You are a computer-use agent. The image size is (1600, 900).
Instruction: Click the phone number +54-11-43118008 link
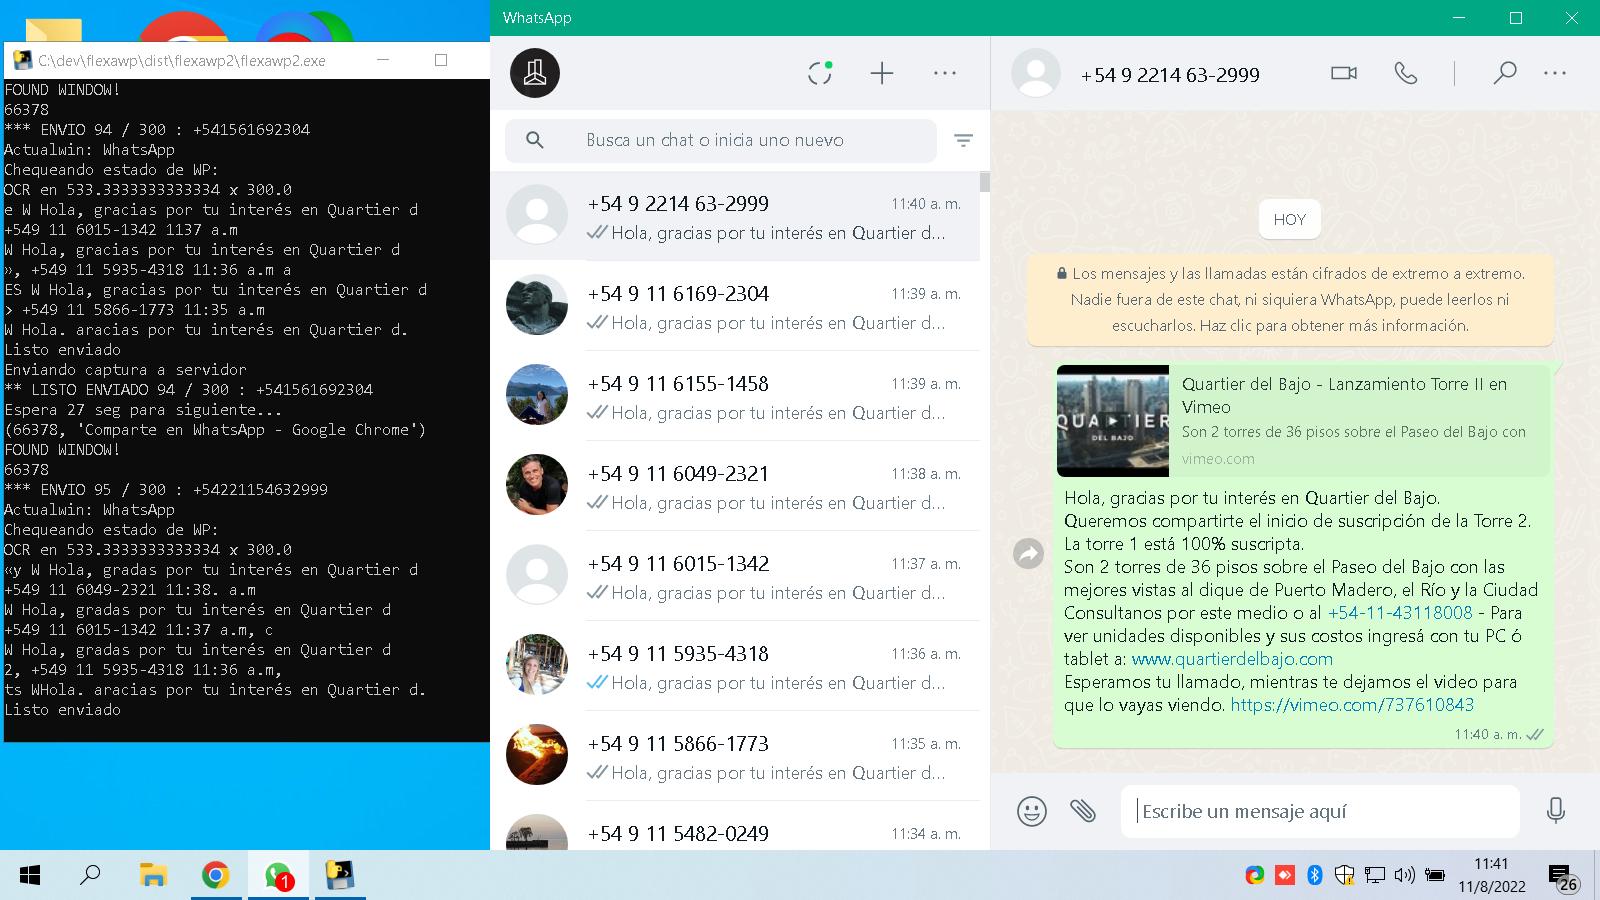coord(1400,613)
